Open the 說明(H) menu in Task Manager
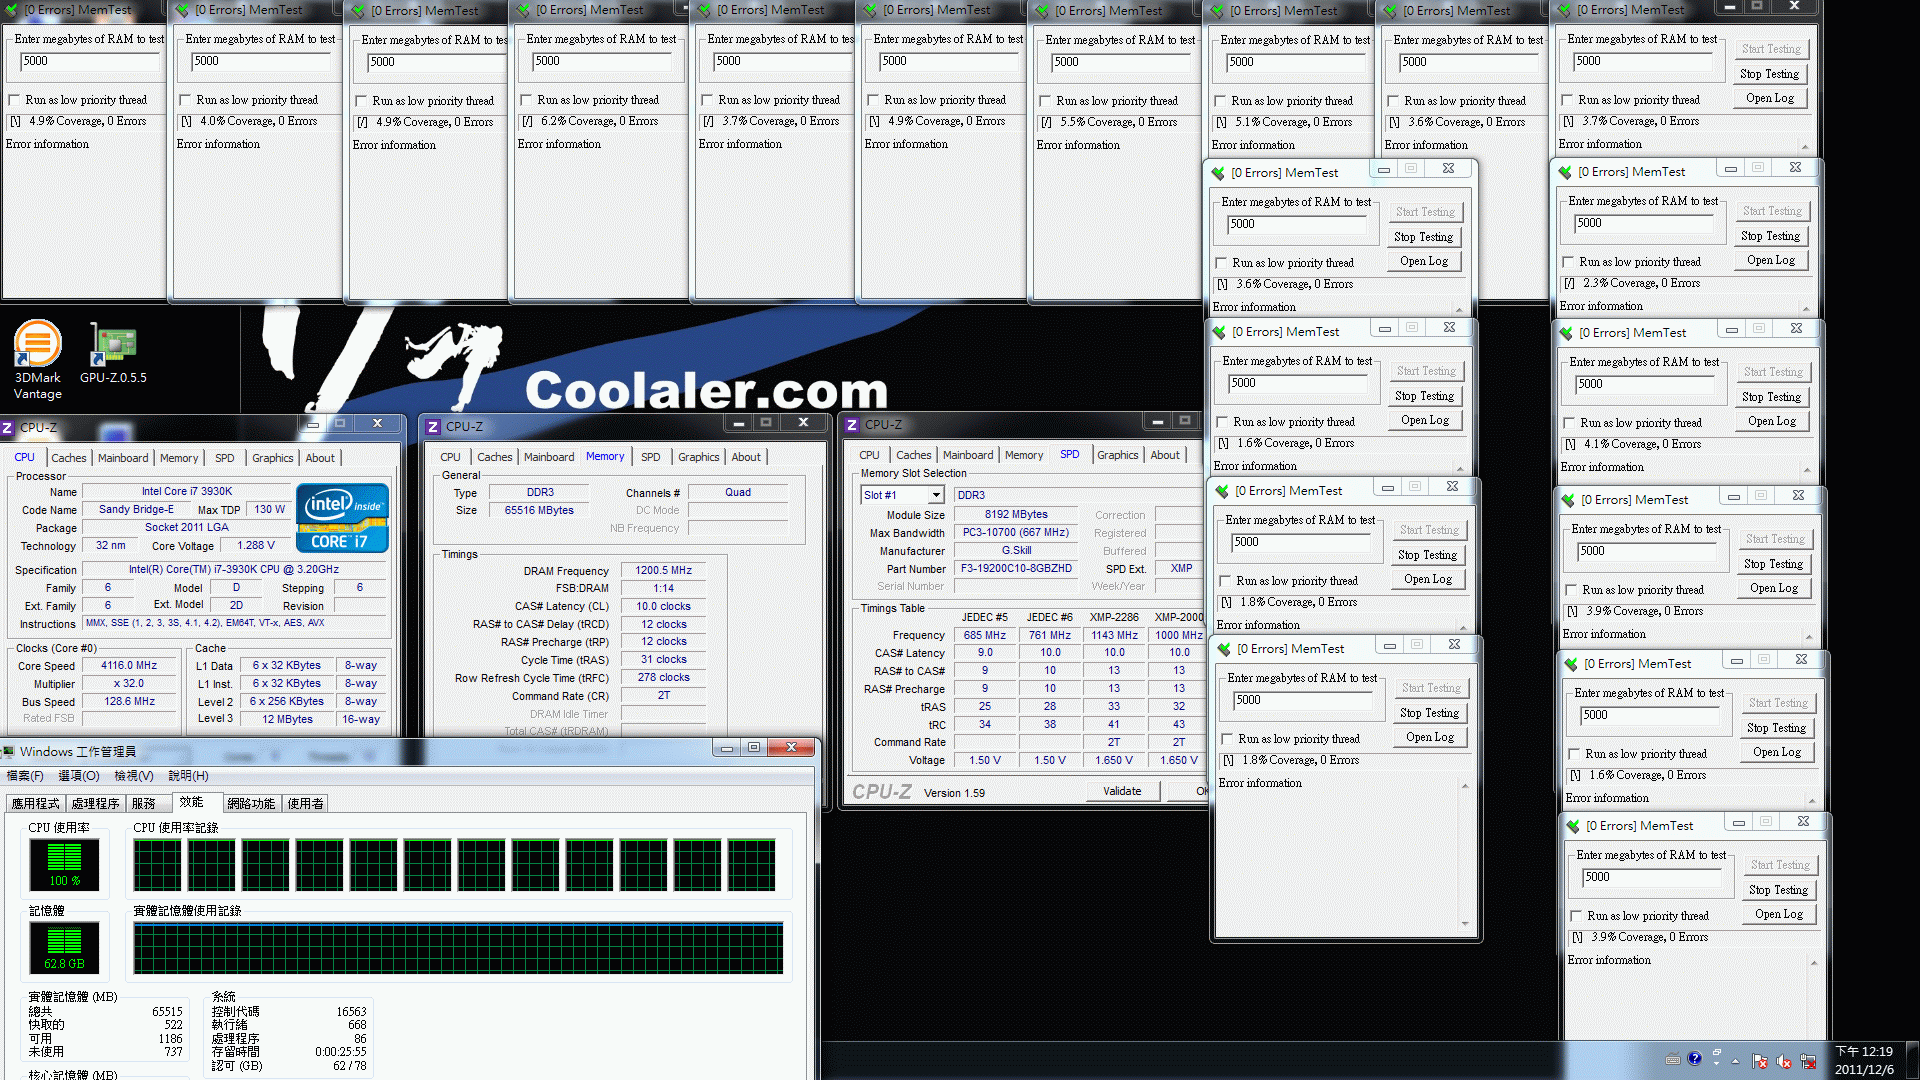Screen dimensions: 1920x1080 188,776
